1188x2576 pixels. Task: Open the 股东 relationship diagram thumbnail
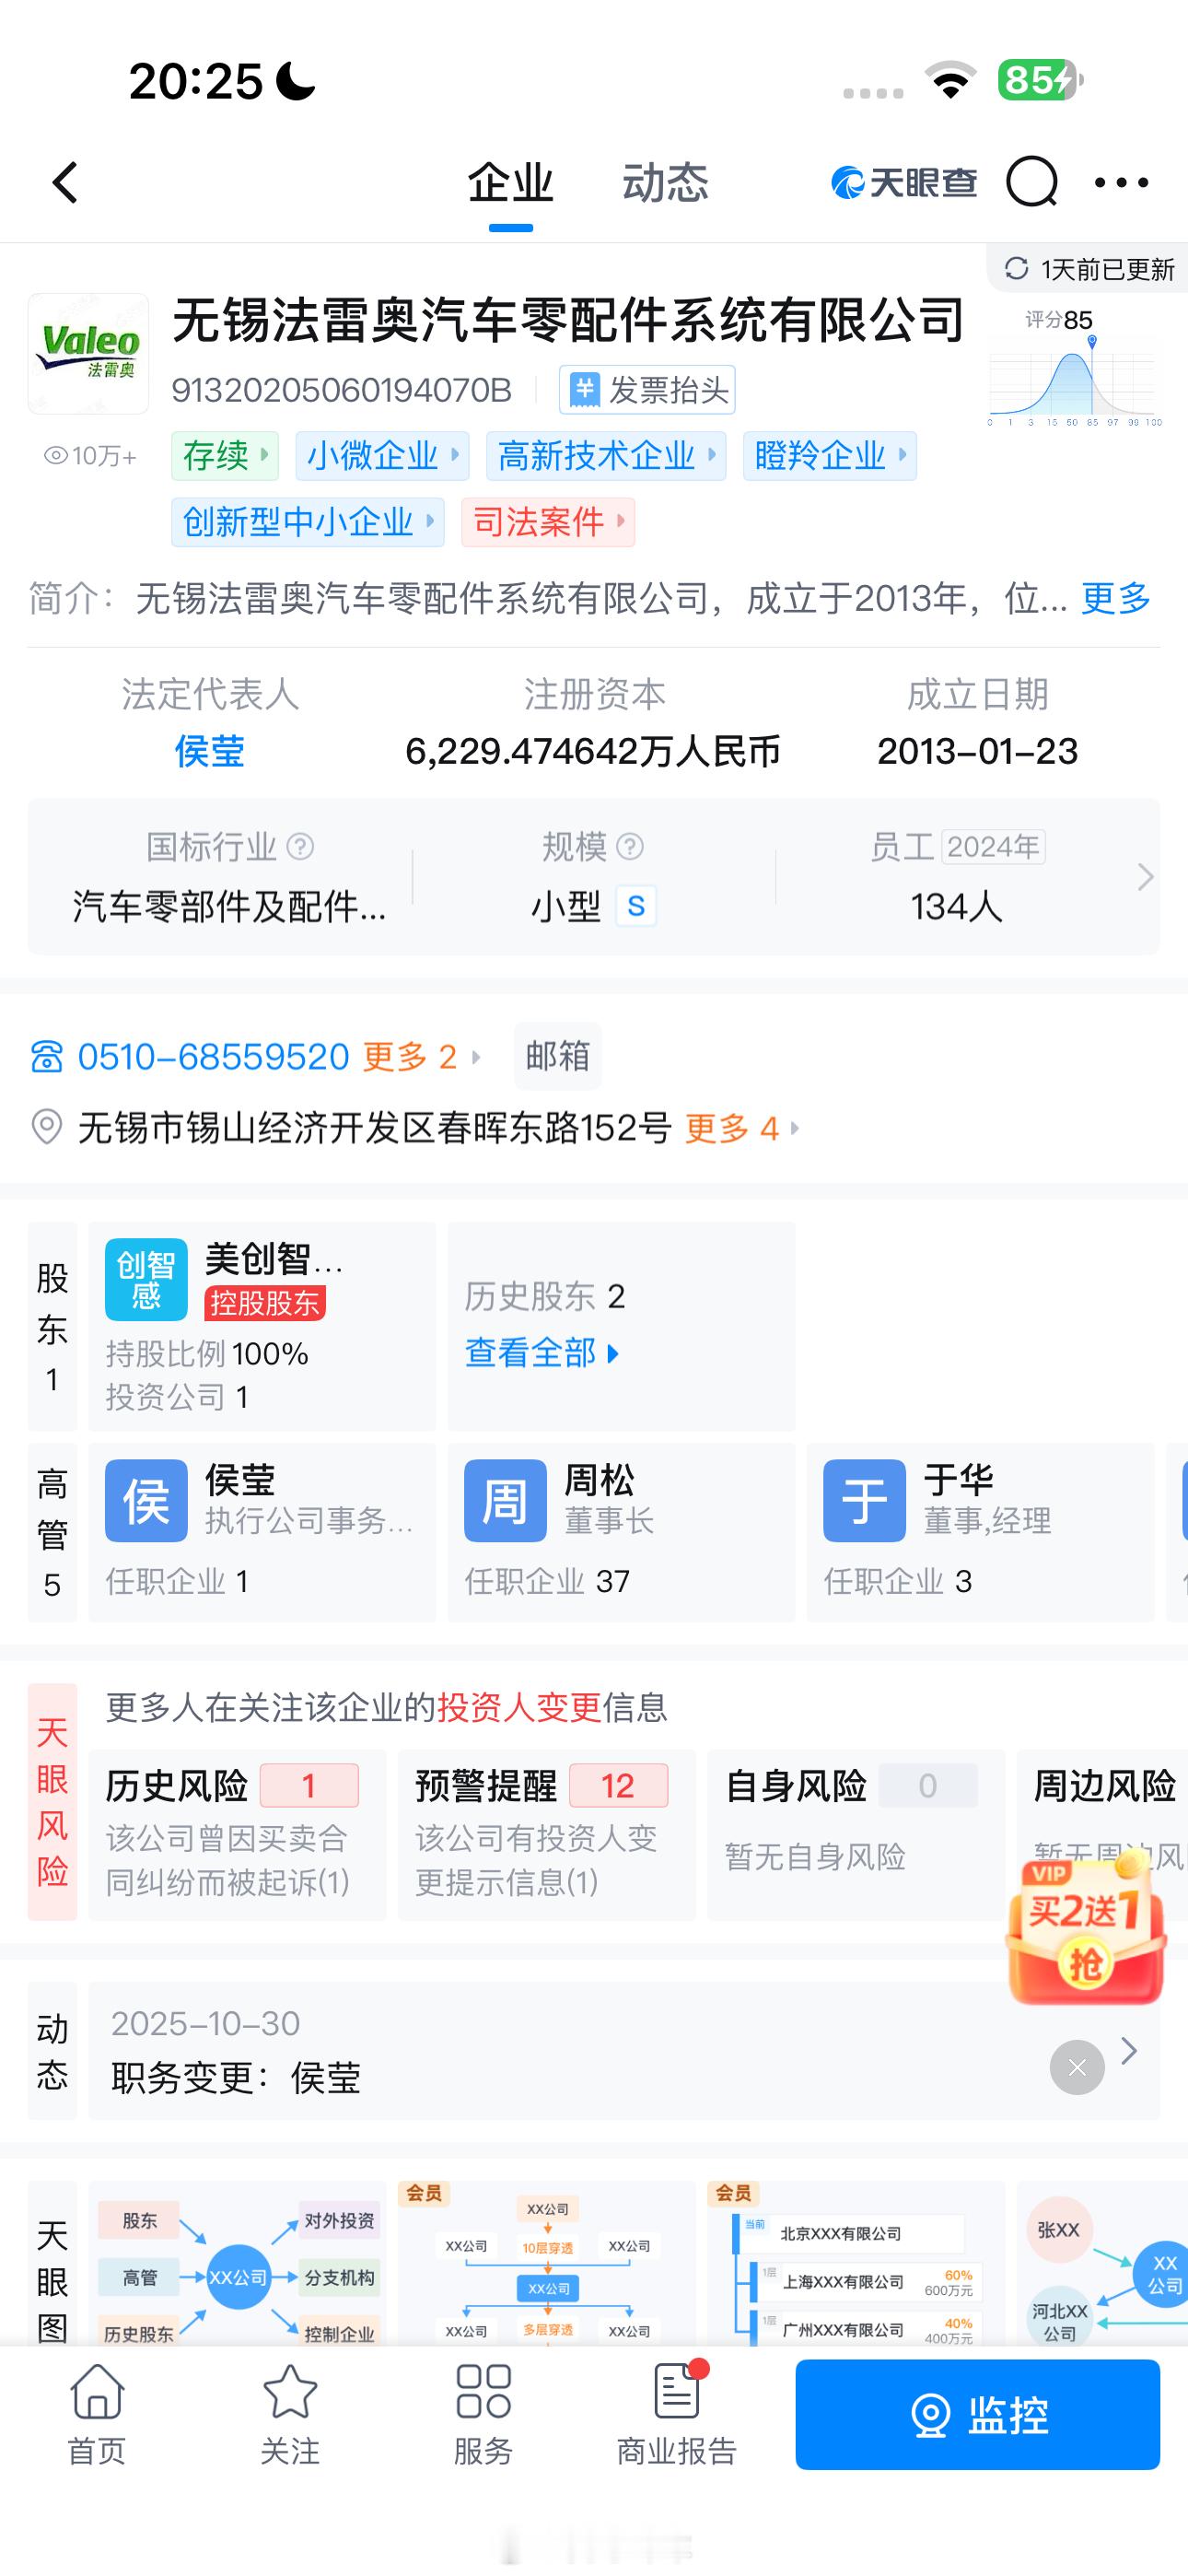(237, 2262)
